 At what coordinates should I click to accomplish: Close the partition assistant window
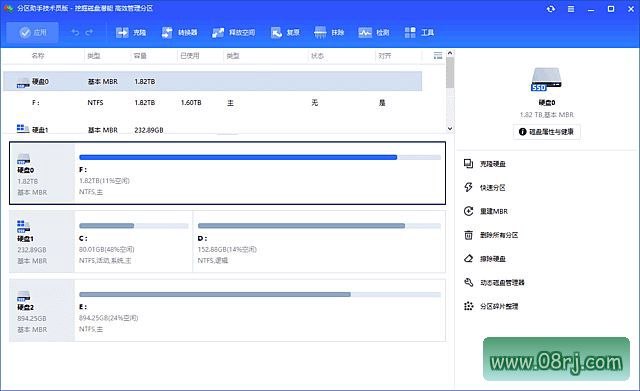point(630,9)
